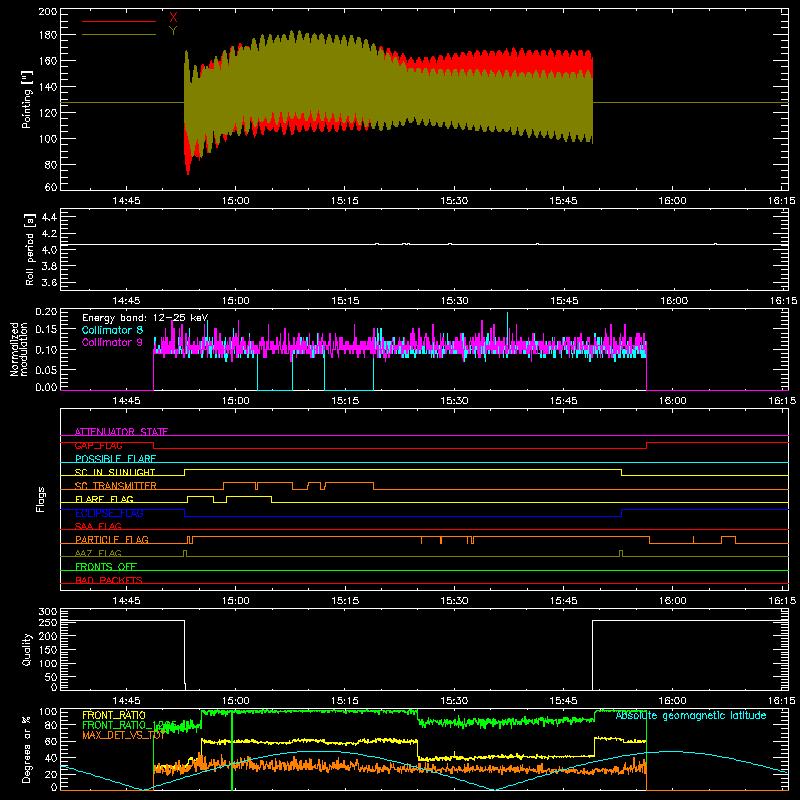Click the 140 tick on Pointing axis

pos(48,87)
